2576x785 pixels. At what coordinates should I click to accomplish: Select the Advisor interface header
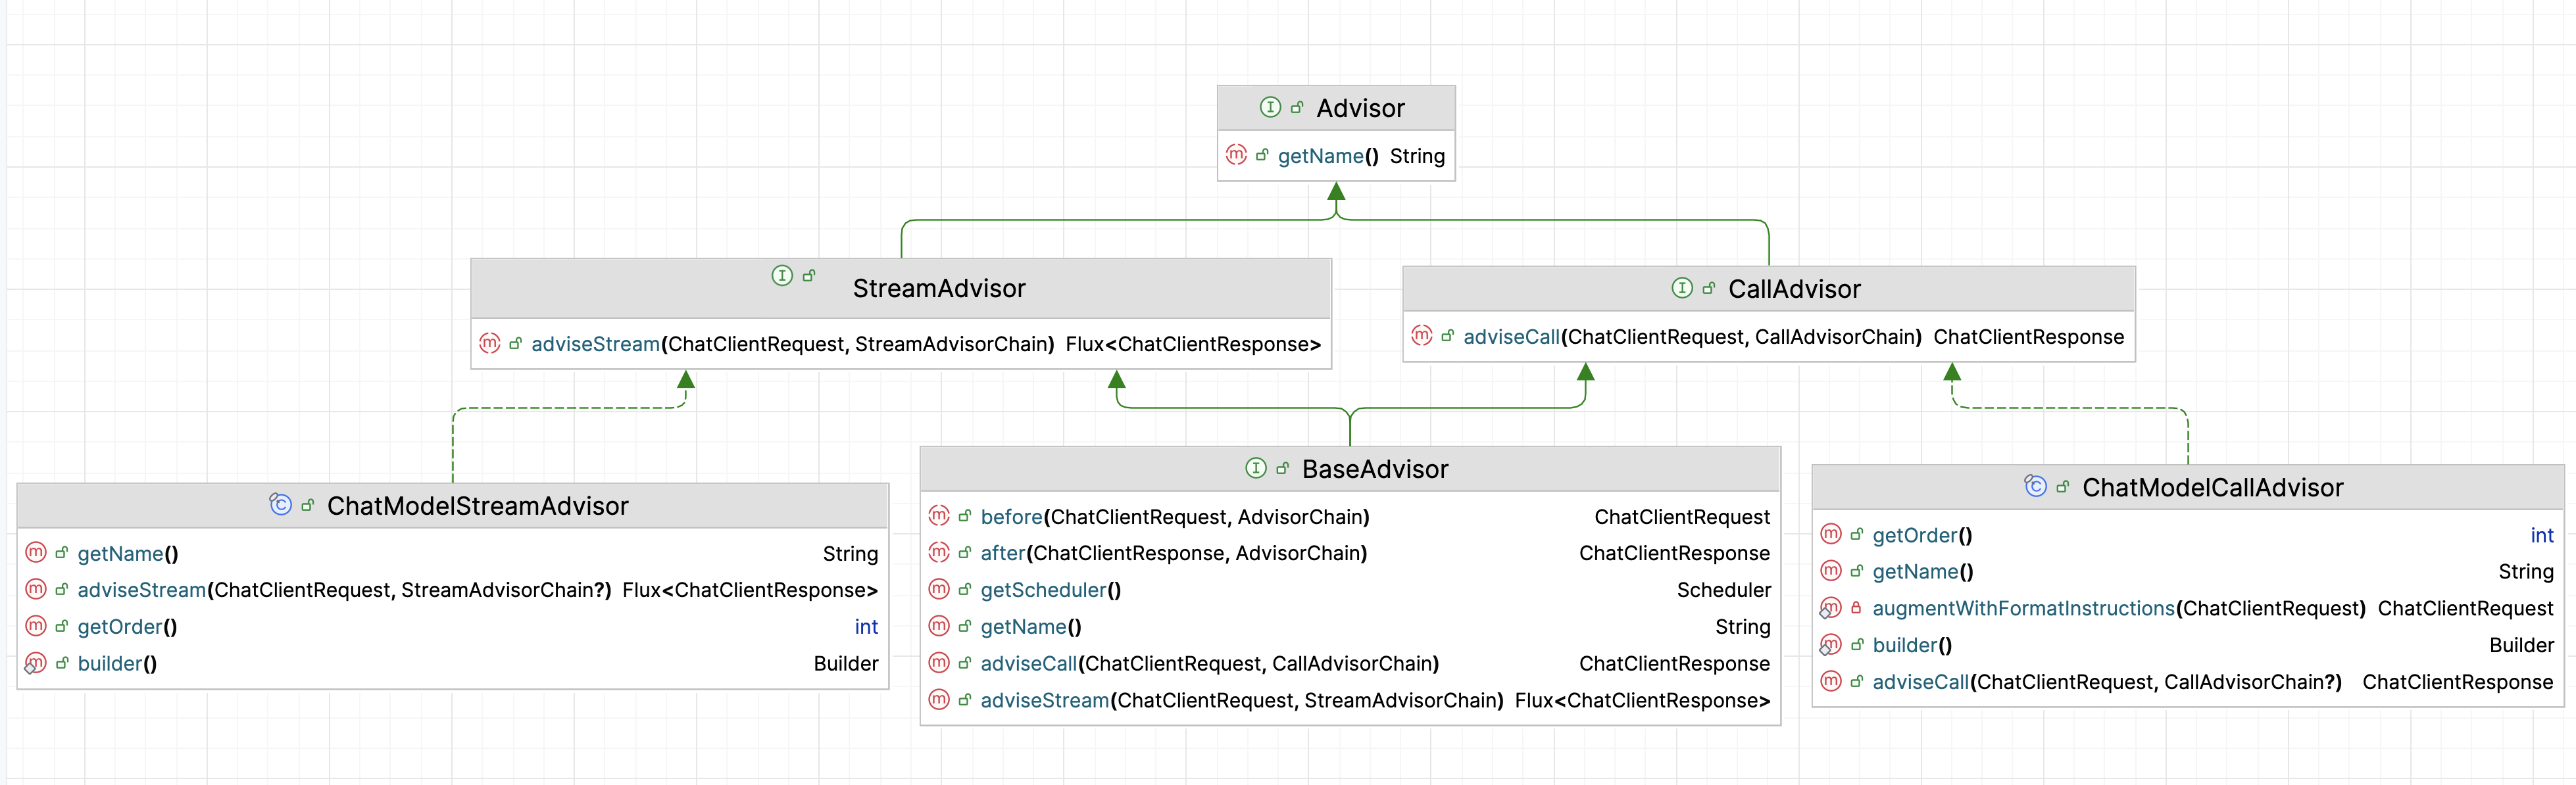[x=1360, y=108]
